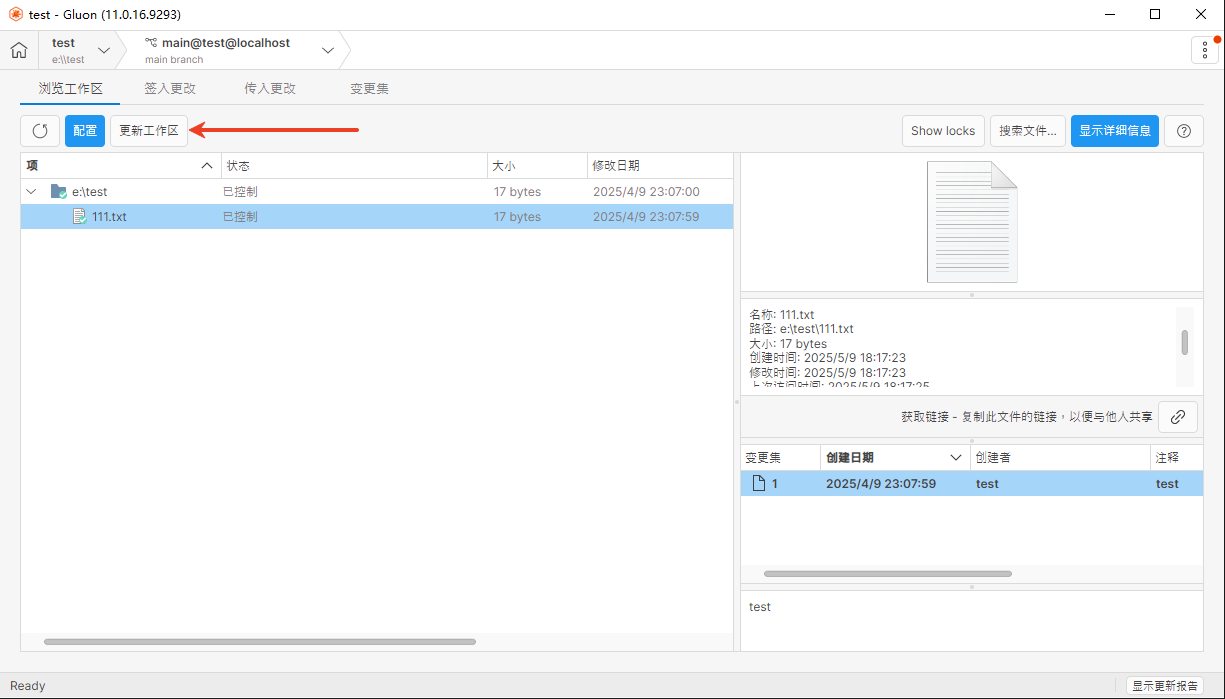Collapse the e:\test tree node
1225x699 pixels.
tap(32, 192)
